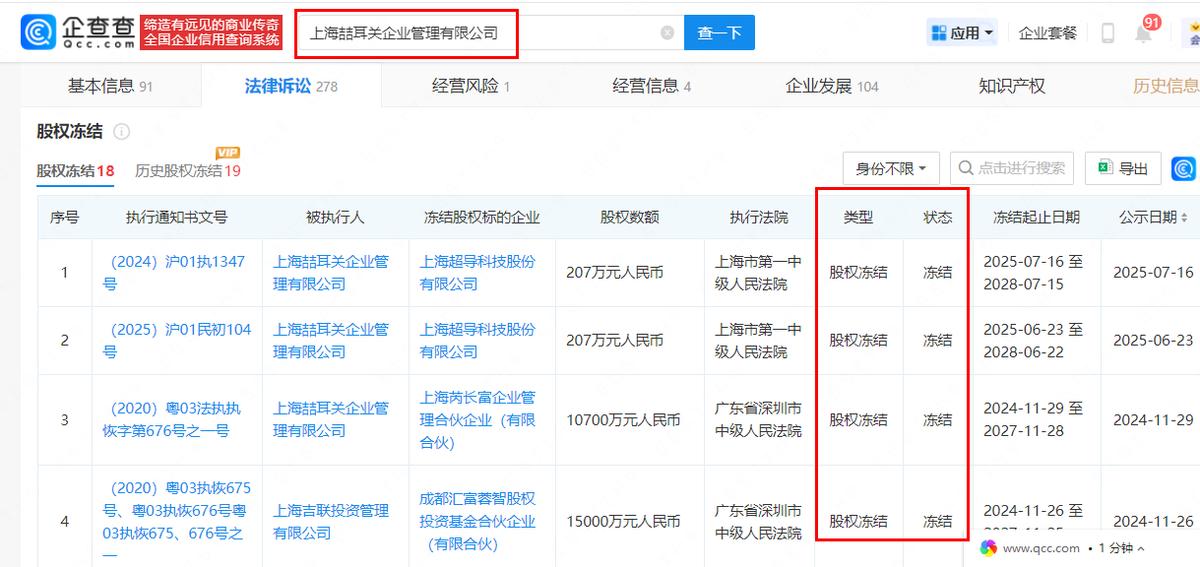Open 上海喆耳关企业管理有限公司 in row 2

pos(331,340)
